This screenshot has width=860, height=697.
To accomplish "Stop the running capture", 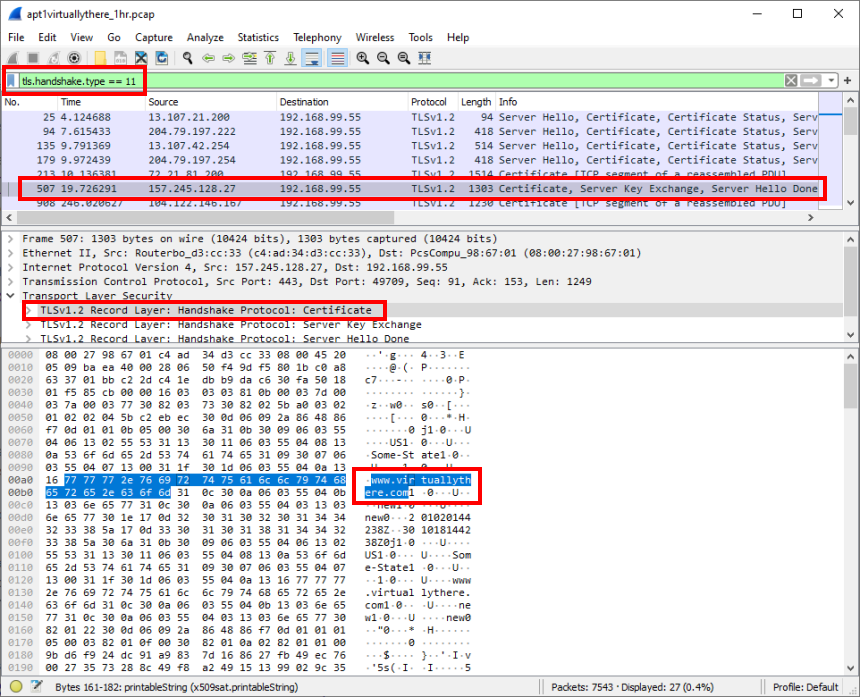I will 33,58.
